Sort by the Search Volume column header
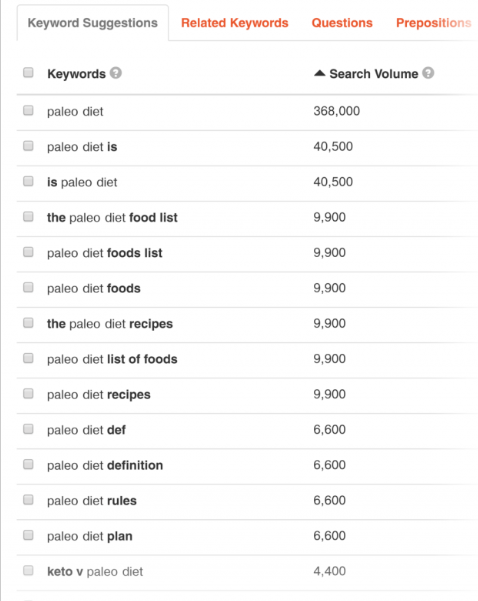The height and width of the screenshot is (601, 478). pos(374,74)
